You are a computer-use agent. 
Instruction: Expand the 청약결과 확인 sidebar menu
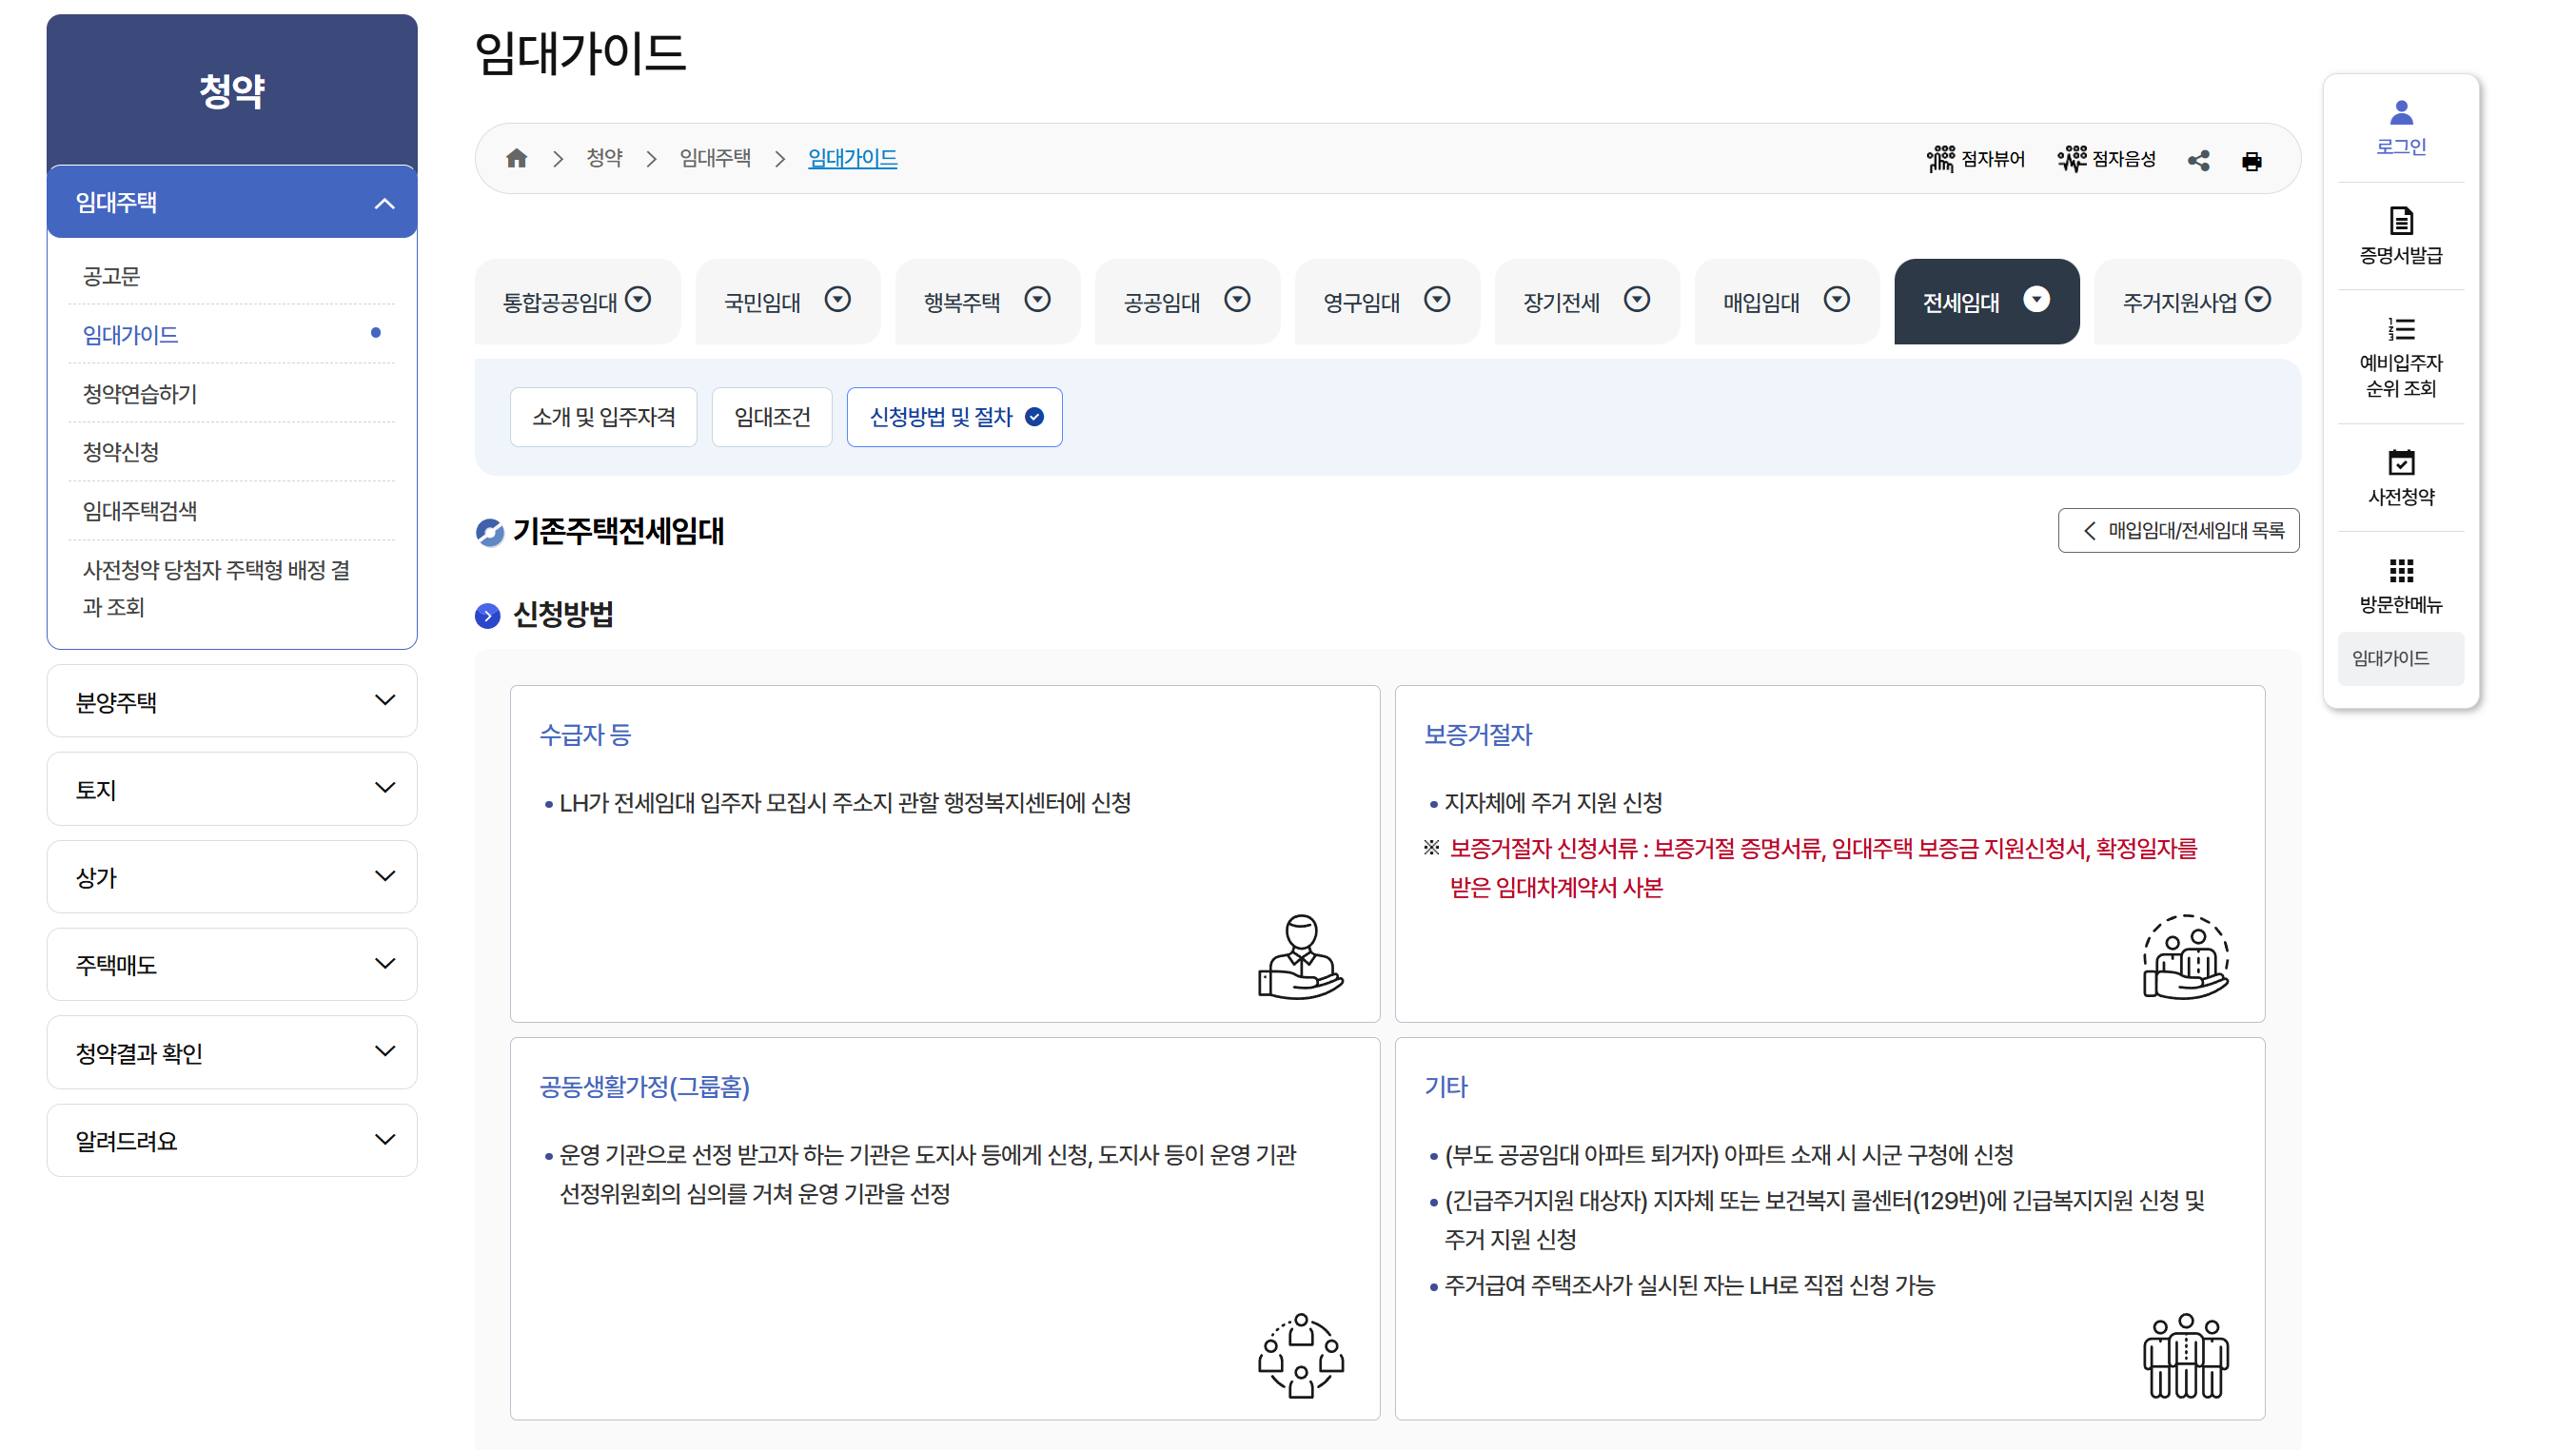[232, 1053]
